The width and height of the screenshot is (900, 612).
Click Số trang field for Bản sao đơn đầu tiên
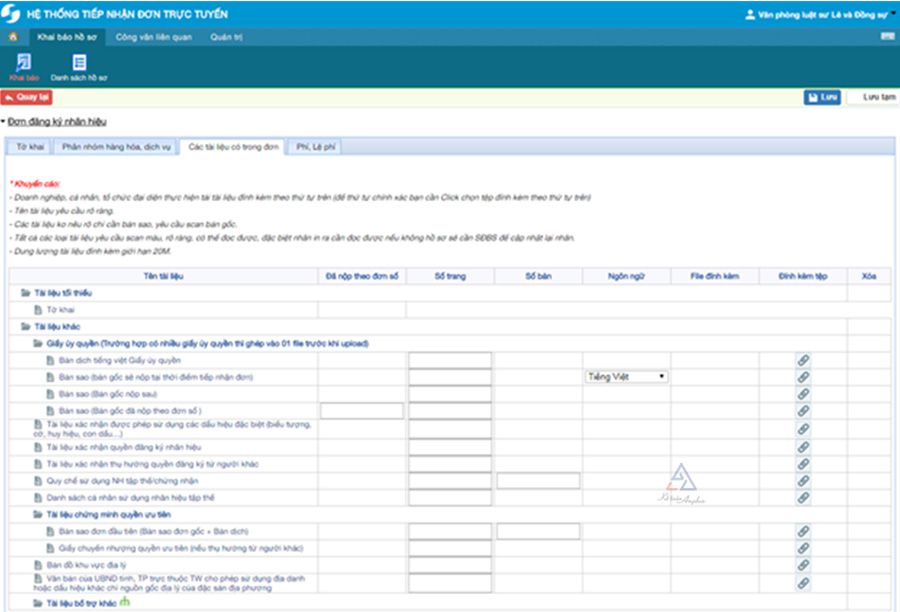(x=449, y=531)
